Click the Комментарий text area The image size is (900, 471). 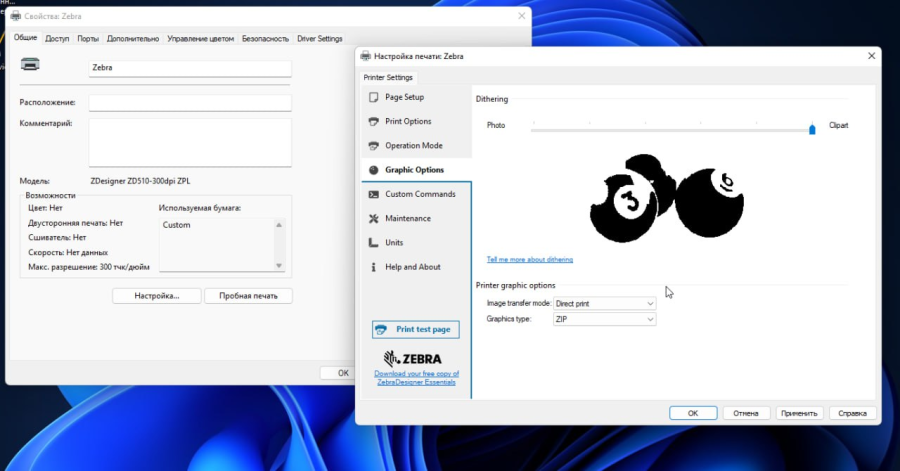point(190,142)
